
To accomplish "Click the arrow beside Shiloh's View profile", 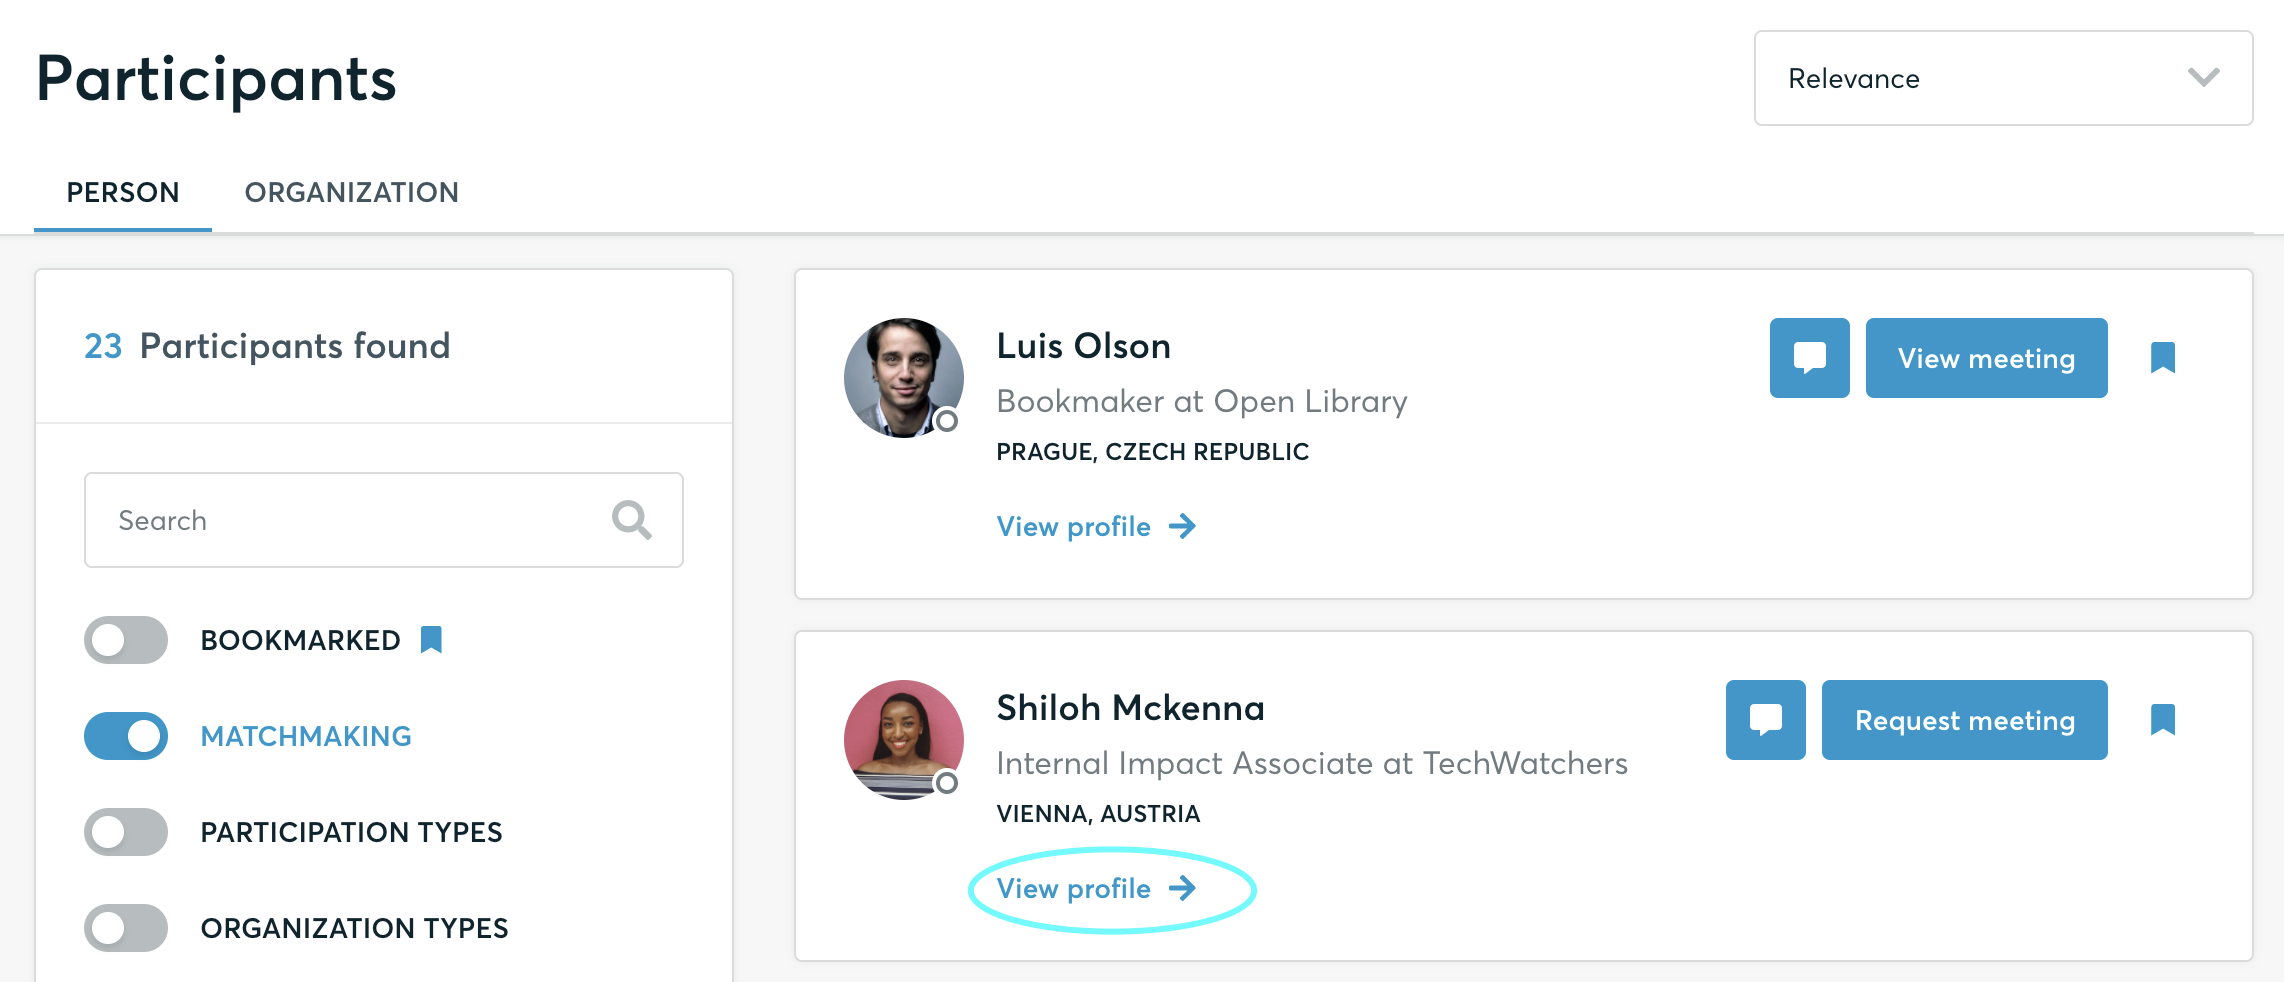I will click(x=1183, y=888).
